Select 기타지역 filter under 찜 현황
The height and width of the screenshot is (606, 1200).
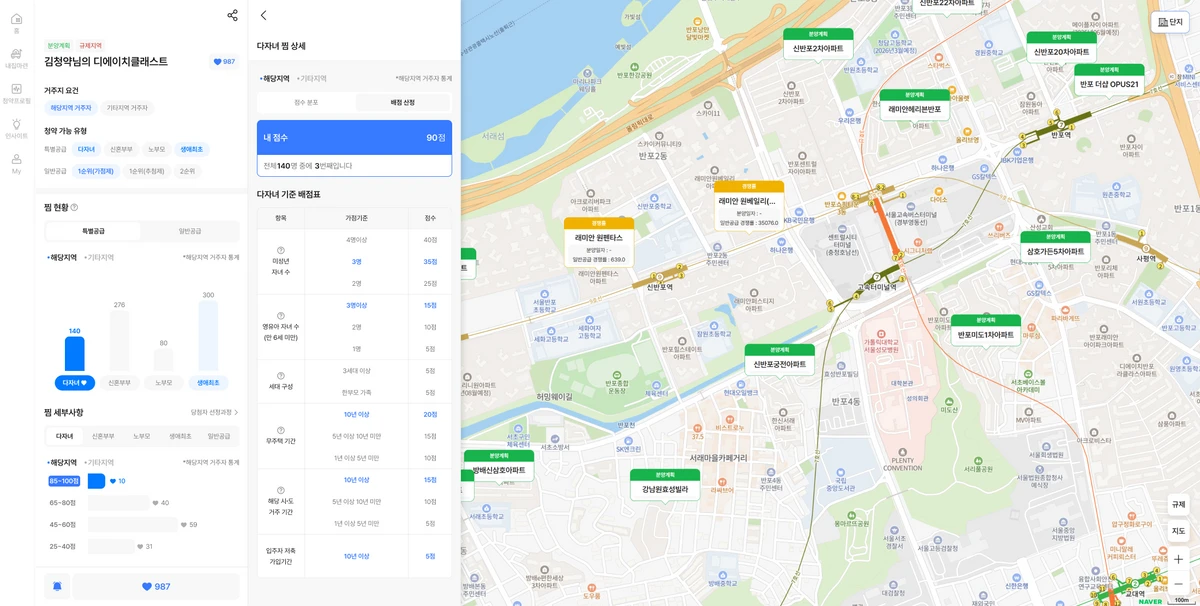pyautogui.click(x=98, y=258)
